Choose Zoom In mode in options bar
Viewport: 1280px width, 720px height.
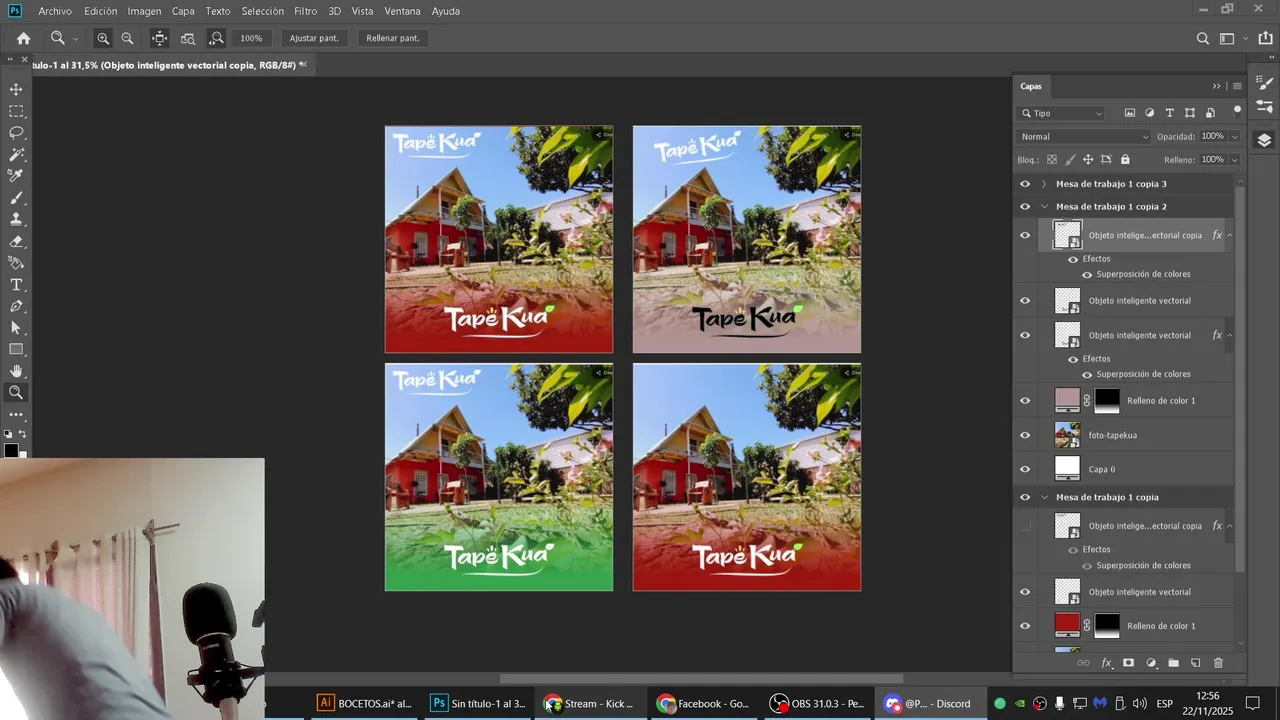pos(103,38)
